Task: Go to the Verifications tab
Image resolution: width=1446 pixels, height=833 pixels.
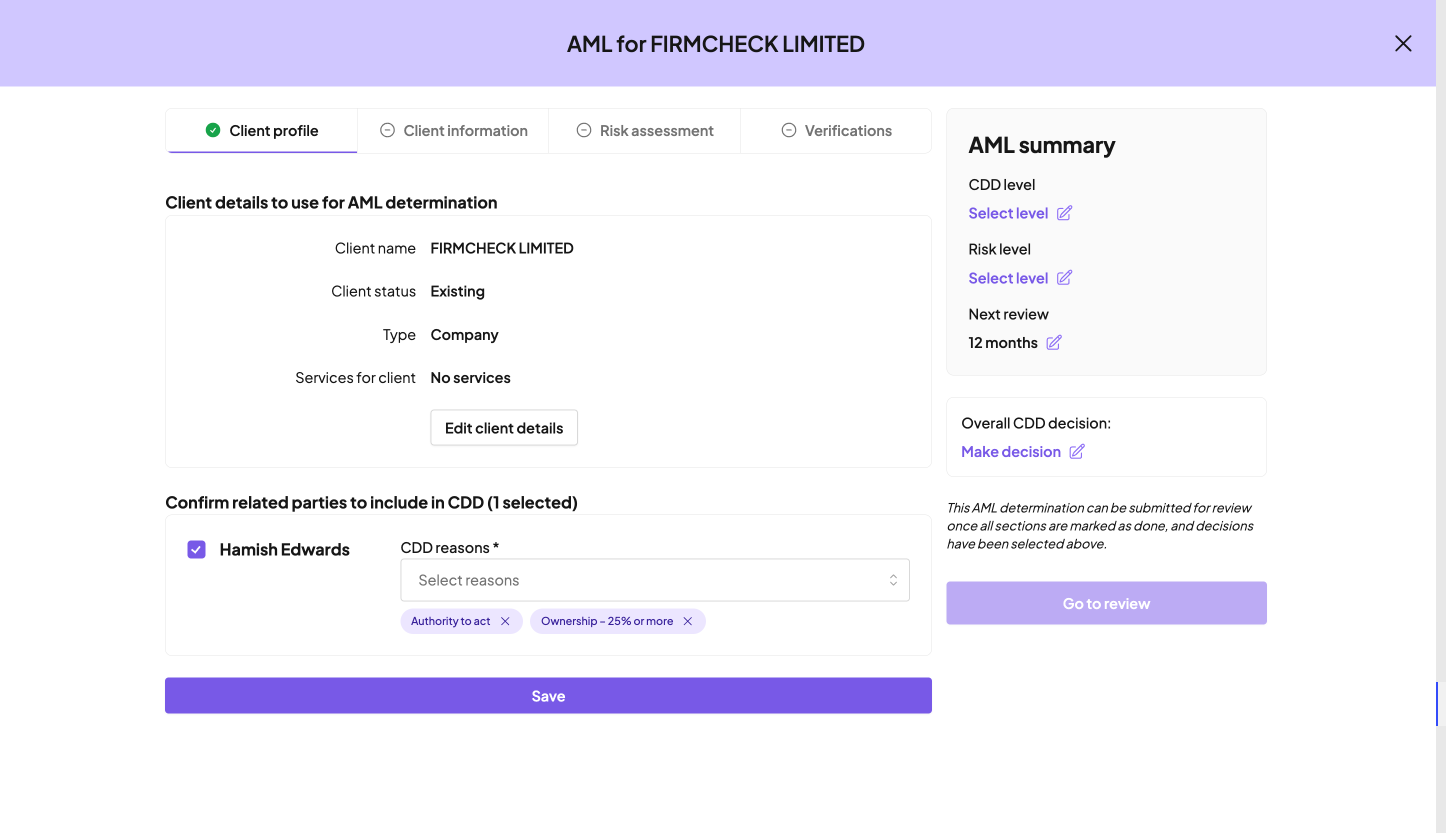Action: [836, 131]
